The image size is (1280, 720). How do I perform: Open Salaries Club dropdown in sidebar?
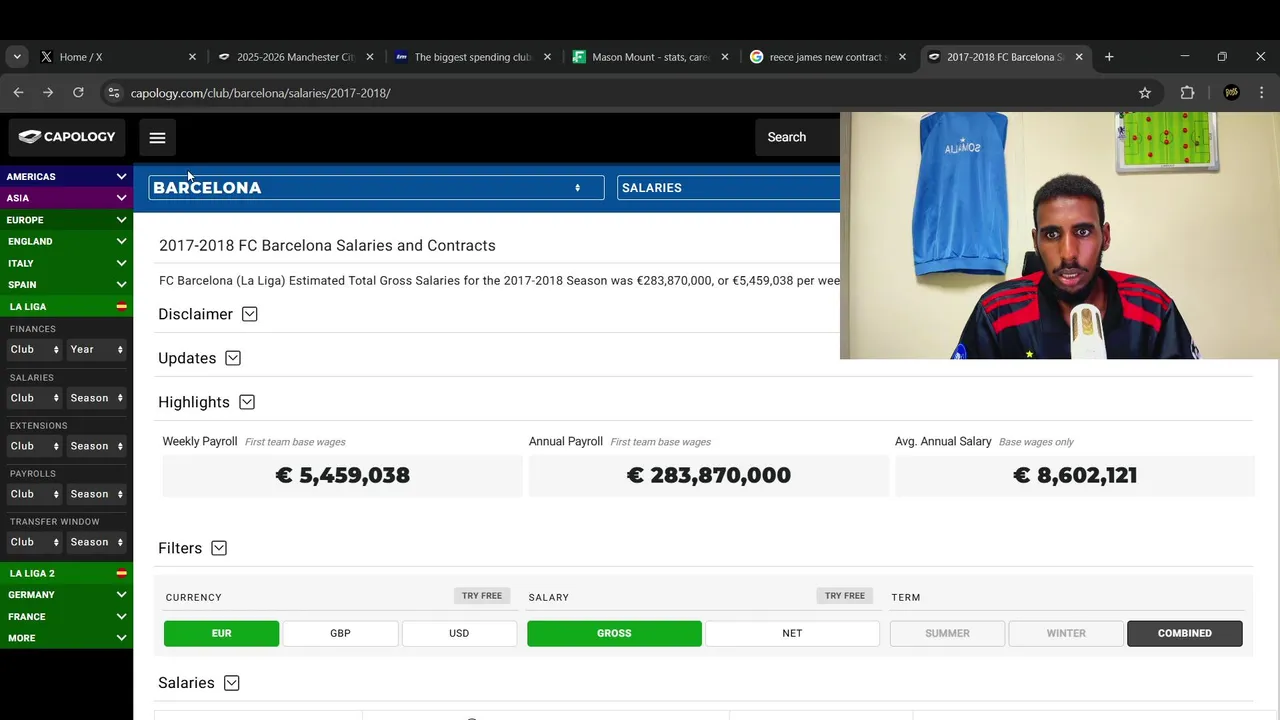[35, 398]
